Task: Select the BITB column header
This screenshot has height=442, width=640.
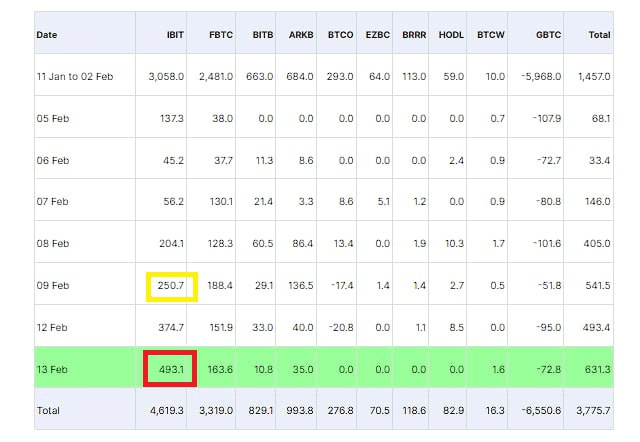Action: click(x=263, y=35)
